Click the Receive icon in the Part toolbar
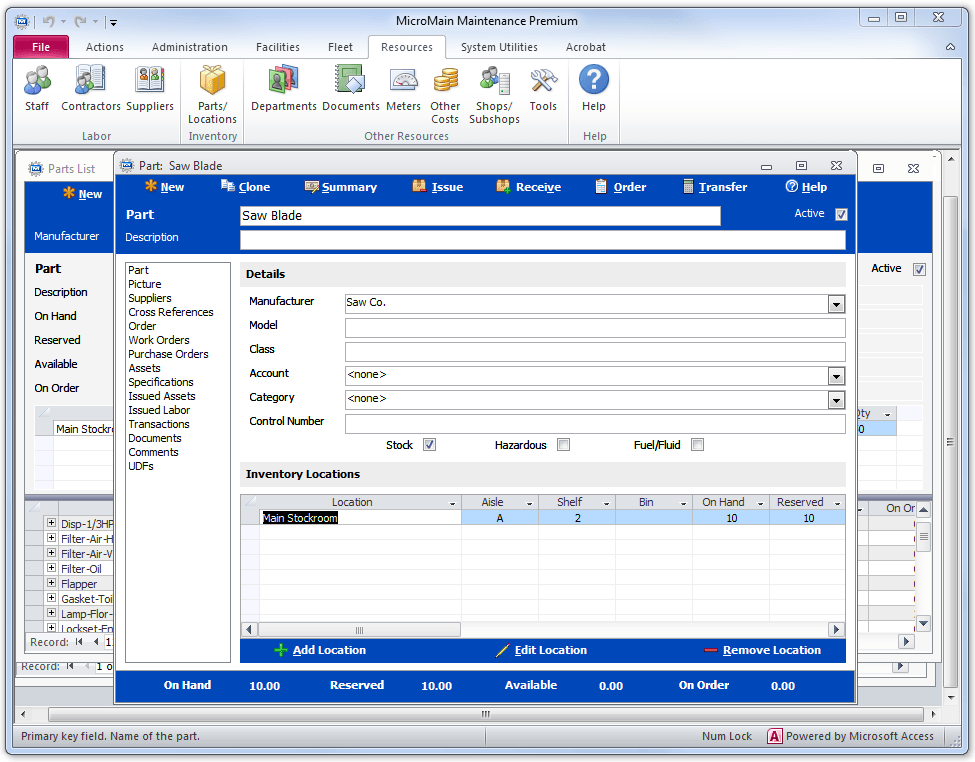Screen dimensions: 975x762 (x=528, y=187)
